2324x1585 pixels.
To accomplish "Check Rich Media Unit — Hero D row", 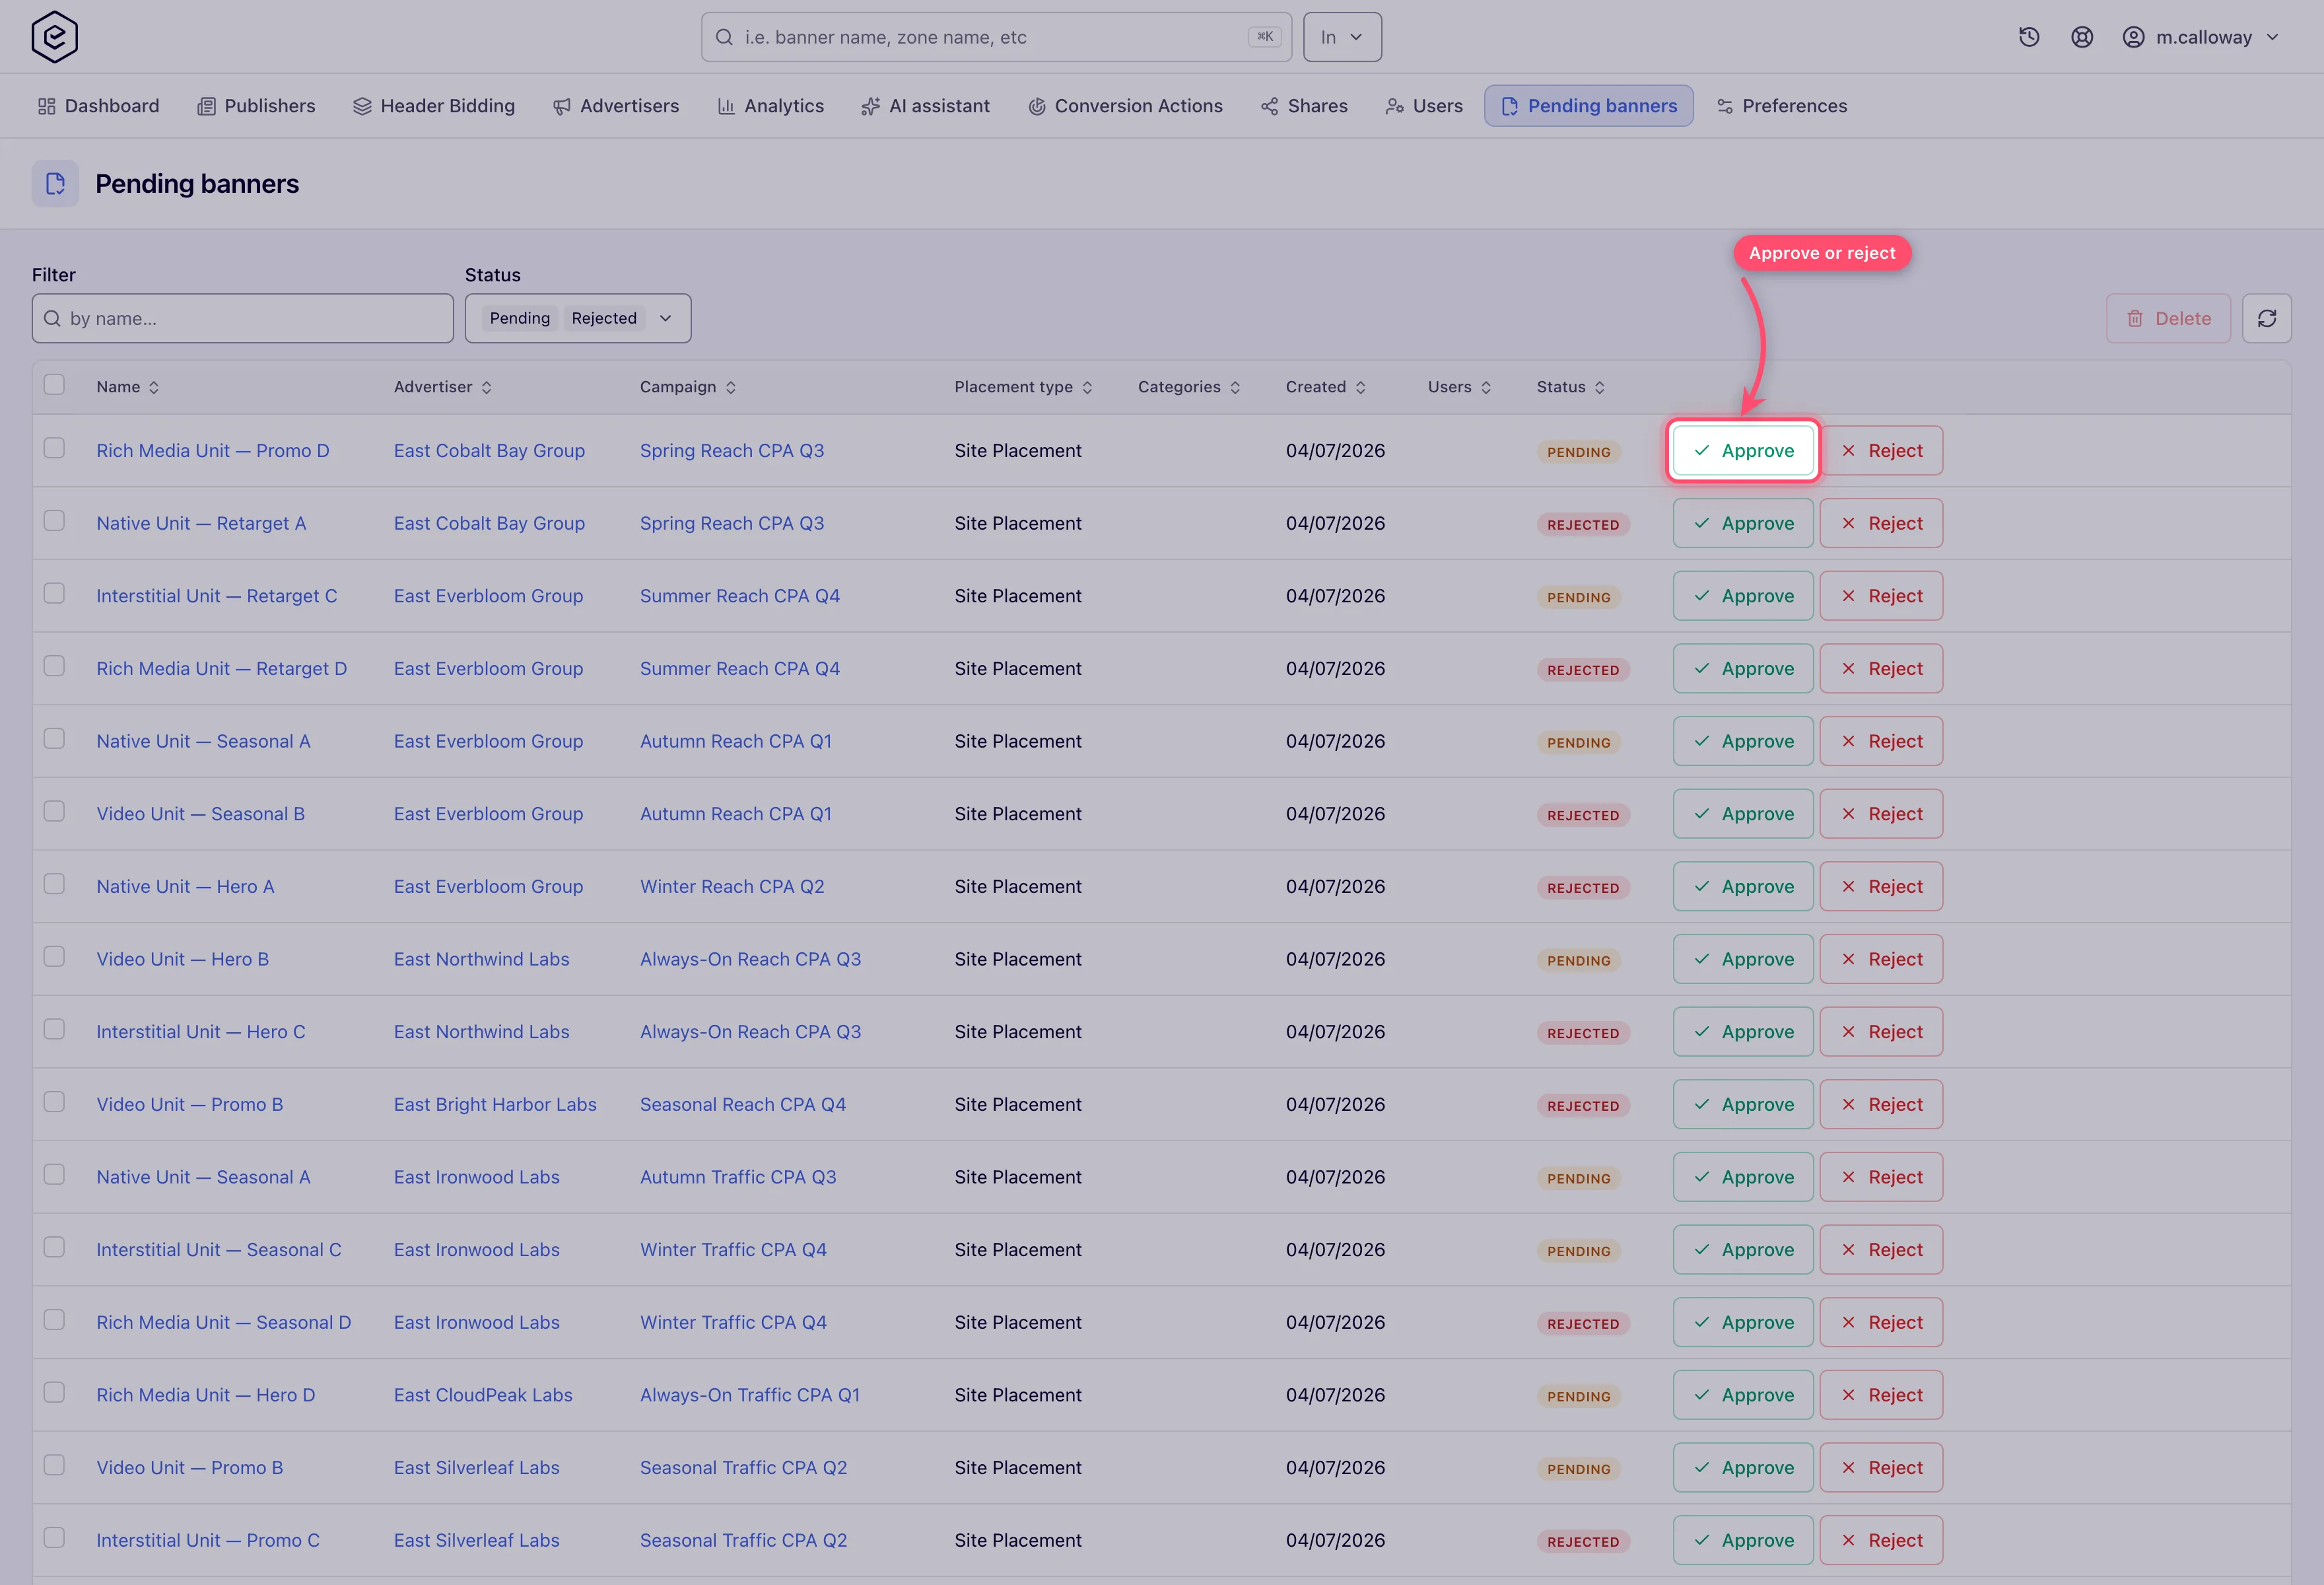I will pyautogui.click(x=54, y=1392).
